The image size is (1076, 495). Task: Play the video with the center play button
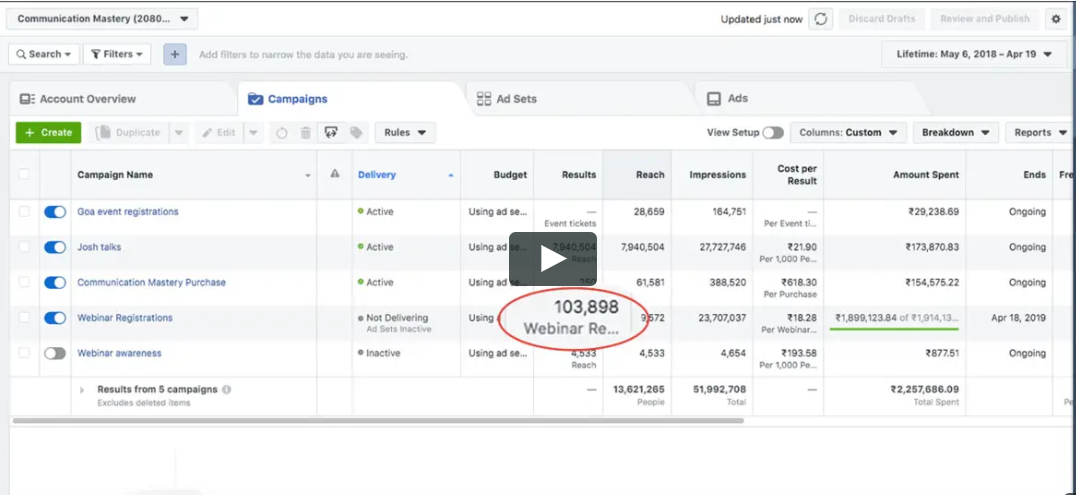(552, 259)
